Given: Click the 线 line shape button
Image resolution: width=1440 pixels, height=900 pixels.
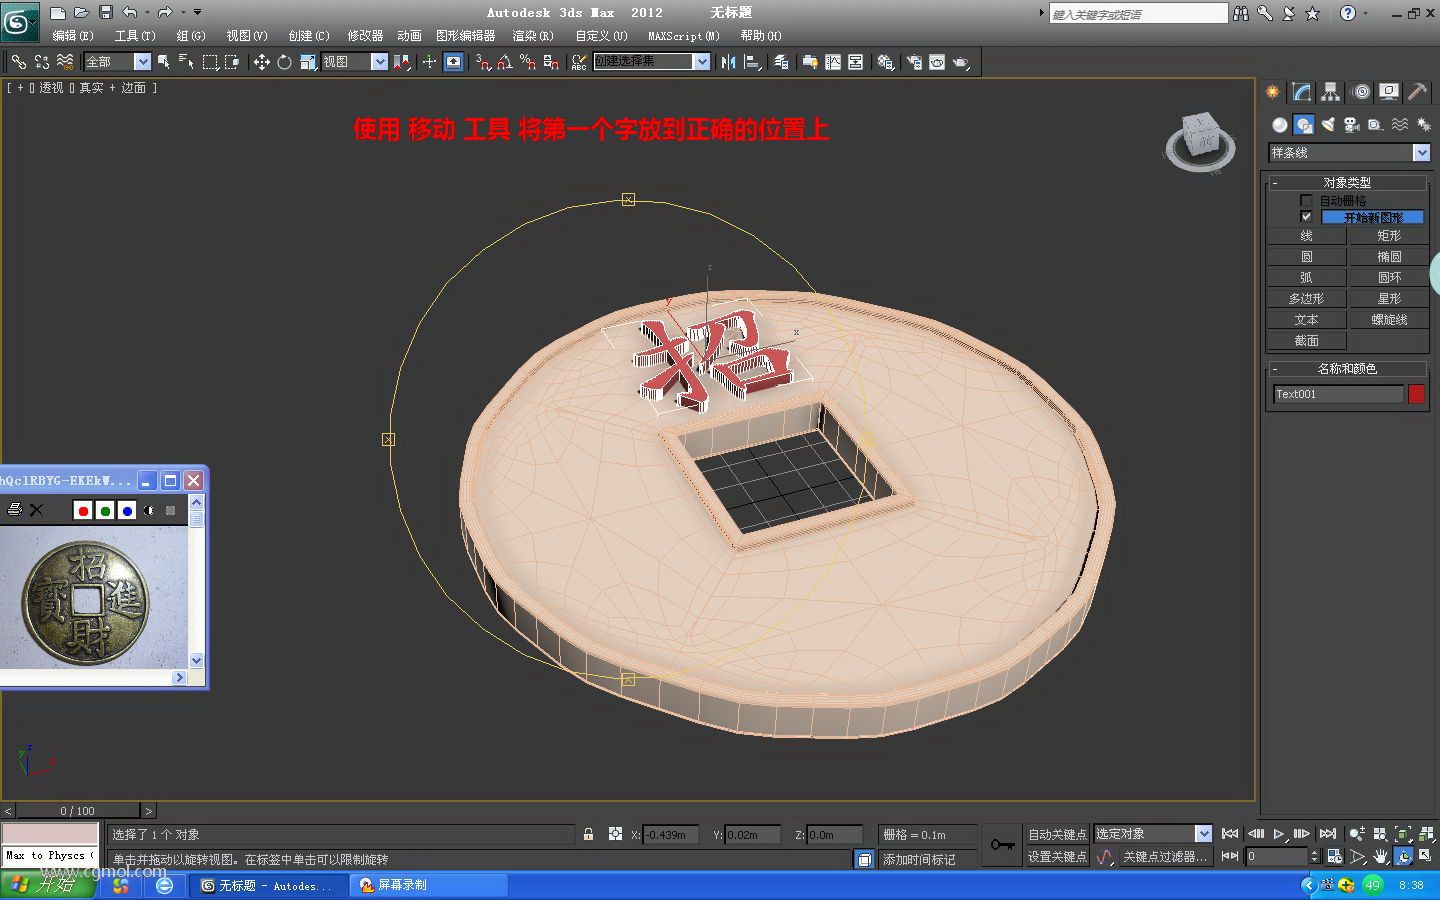Looking at the screenshot, I should coord(1307,236).
